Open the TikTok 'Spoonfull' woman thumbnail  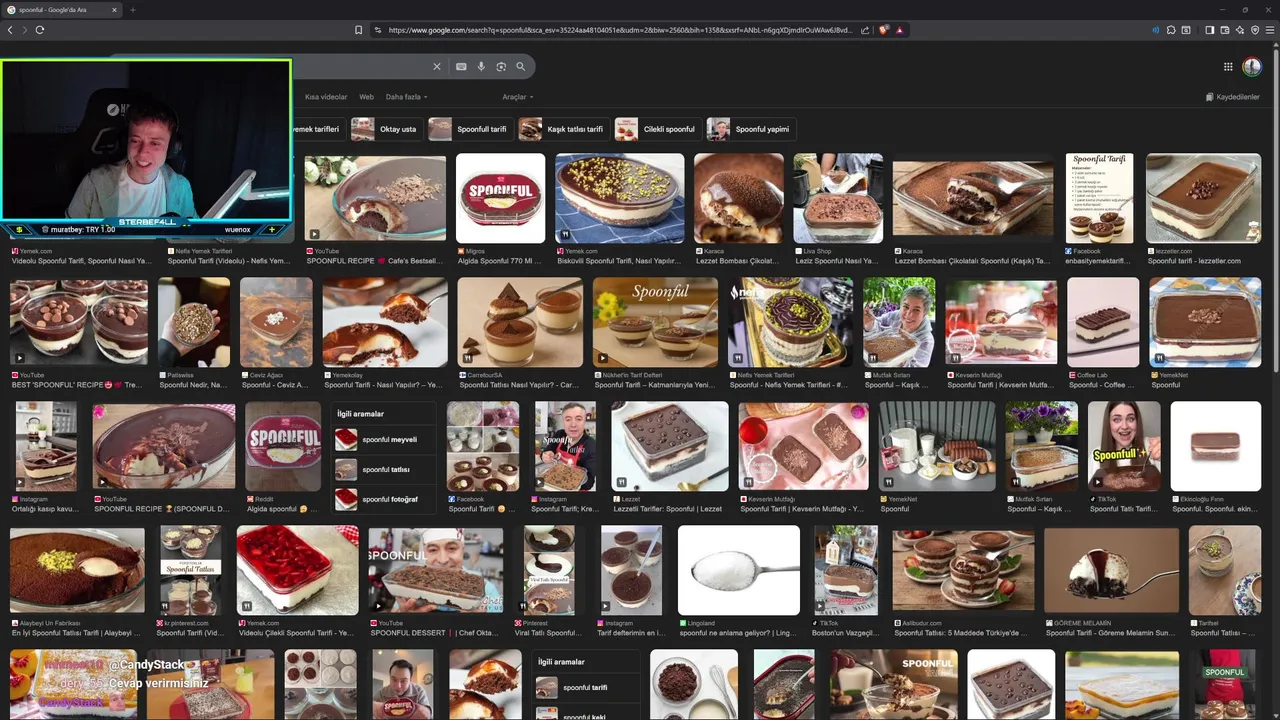point(1124,446)
